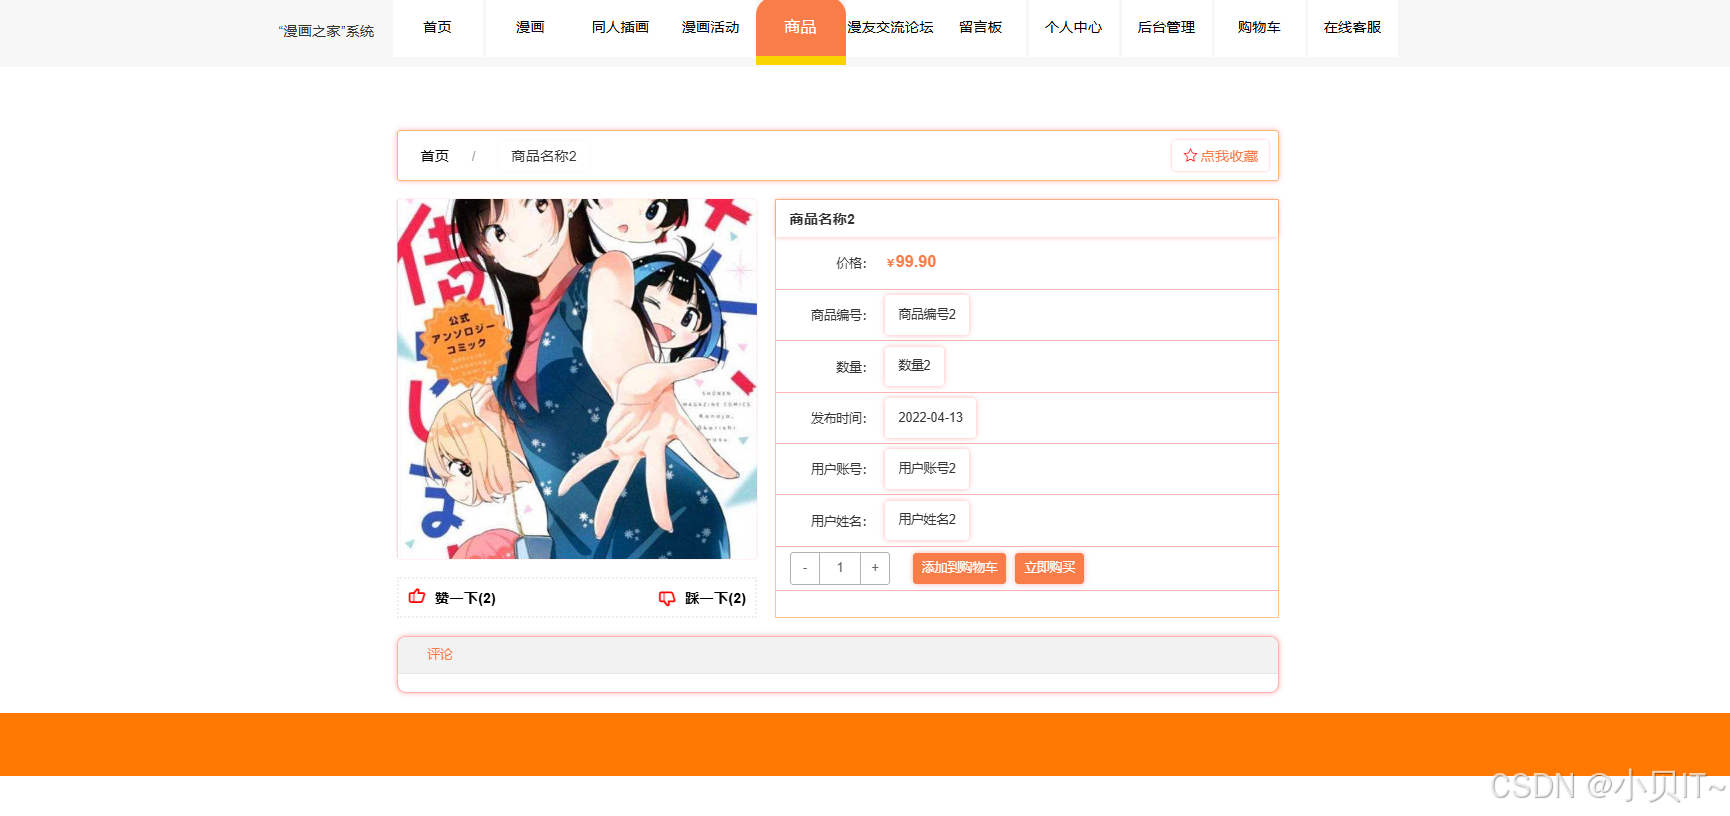The width and height of the screenshot is (1730, 816).
Task: Click the "漫画之家"系统 site title
Action: click(326, 31)
